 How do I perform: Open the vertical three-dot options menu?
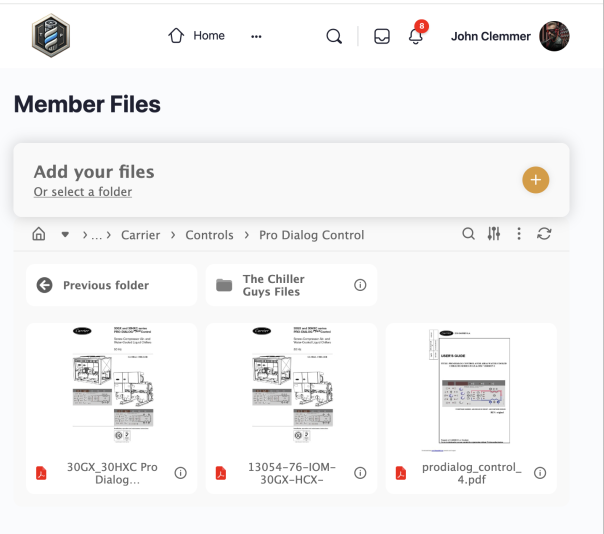pos(519,233)
